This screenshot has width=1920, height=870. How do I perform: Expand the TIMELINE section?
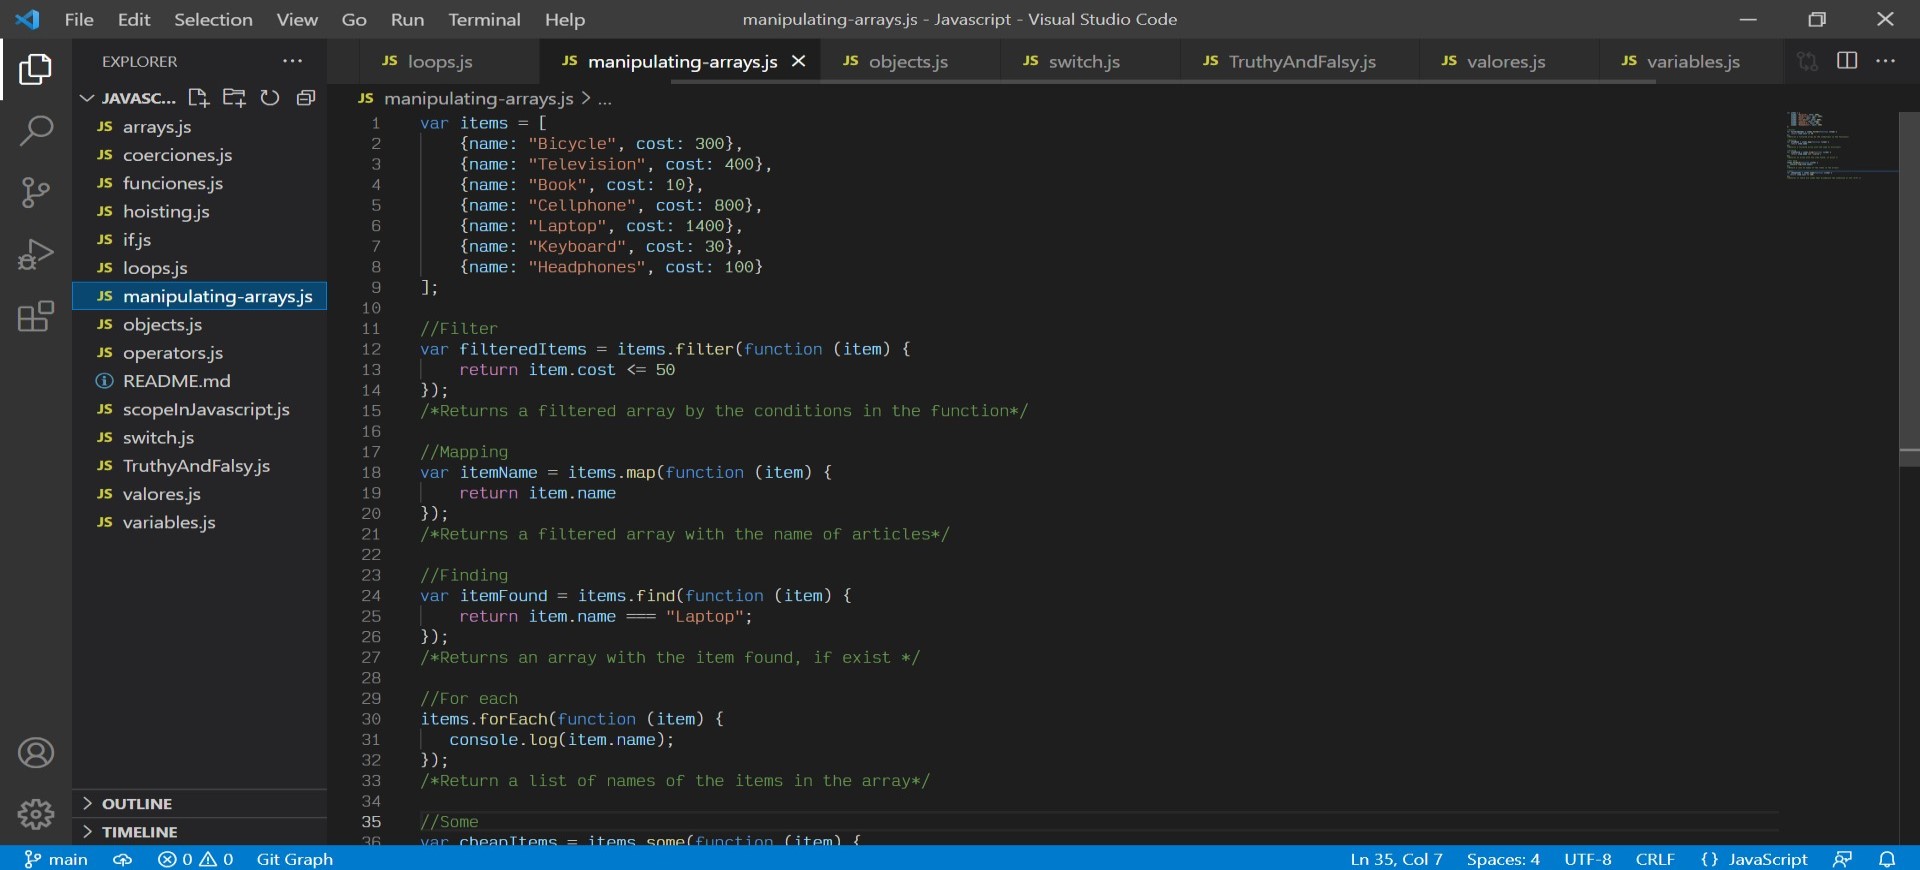139,832
